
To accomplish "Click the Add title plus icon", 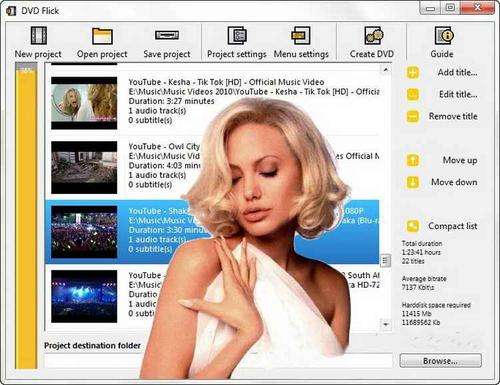I will click(x=413, y=72).
